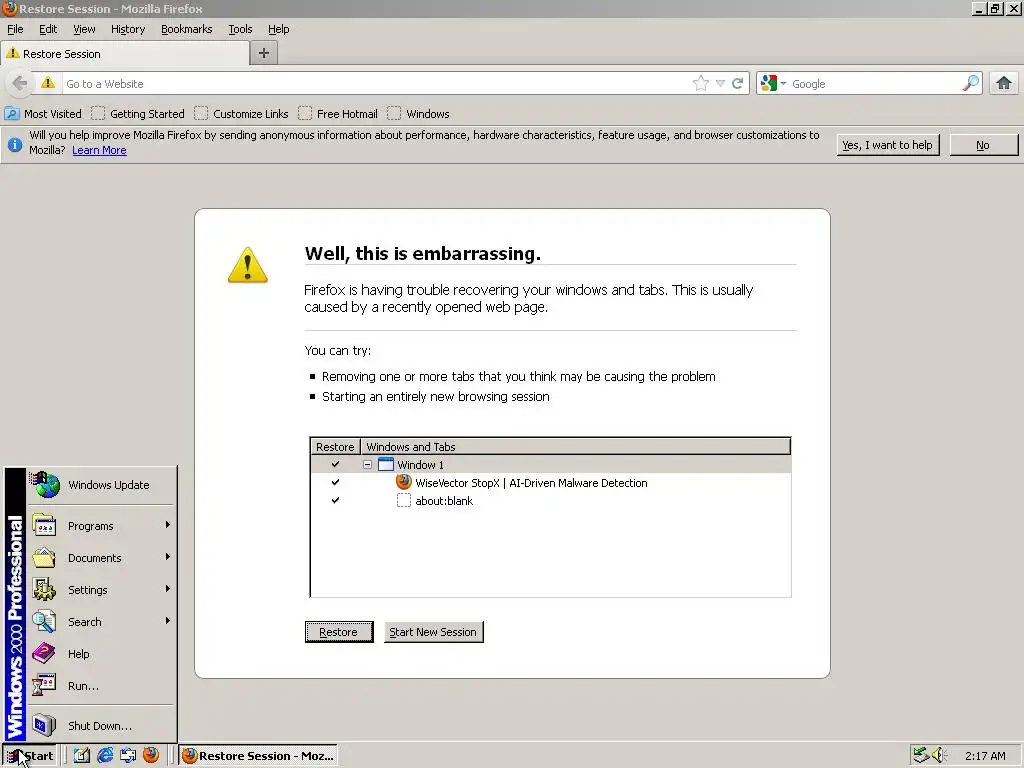Image resolution: width=1024 pixels, height=768 pixels.
Task: Expand Settings submenu in Start menu
Action: 102,590
